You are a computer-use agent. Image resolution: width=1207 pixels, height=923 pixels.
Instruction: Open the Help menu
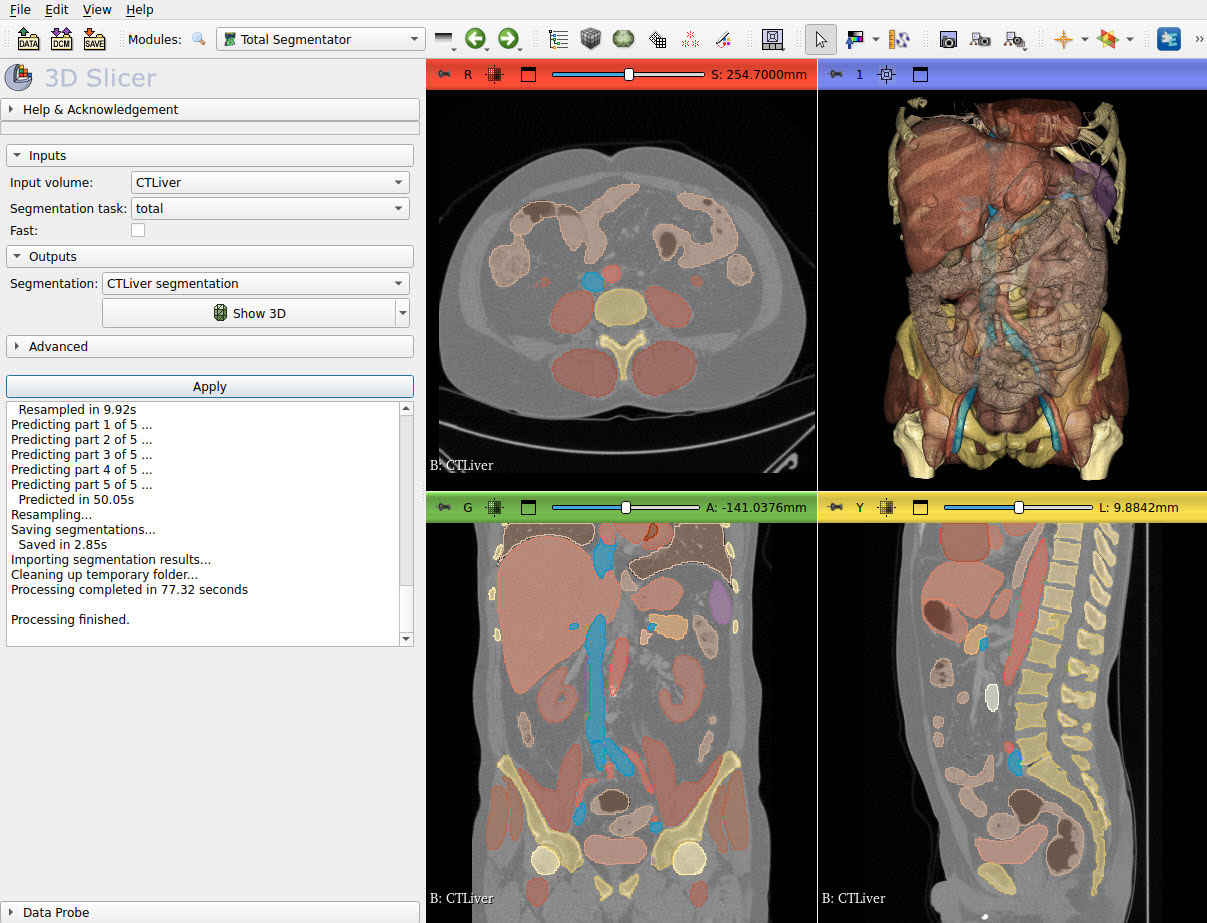(x=139, y=10)
